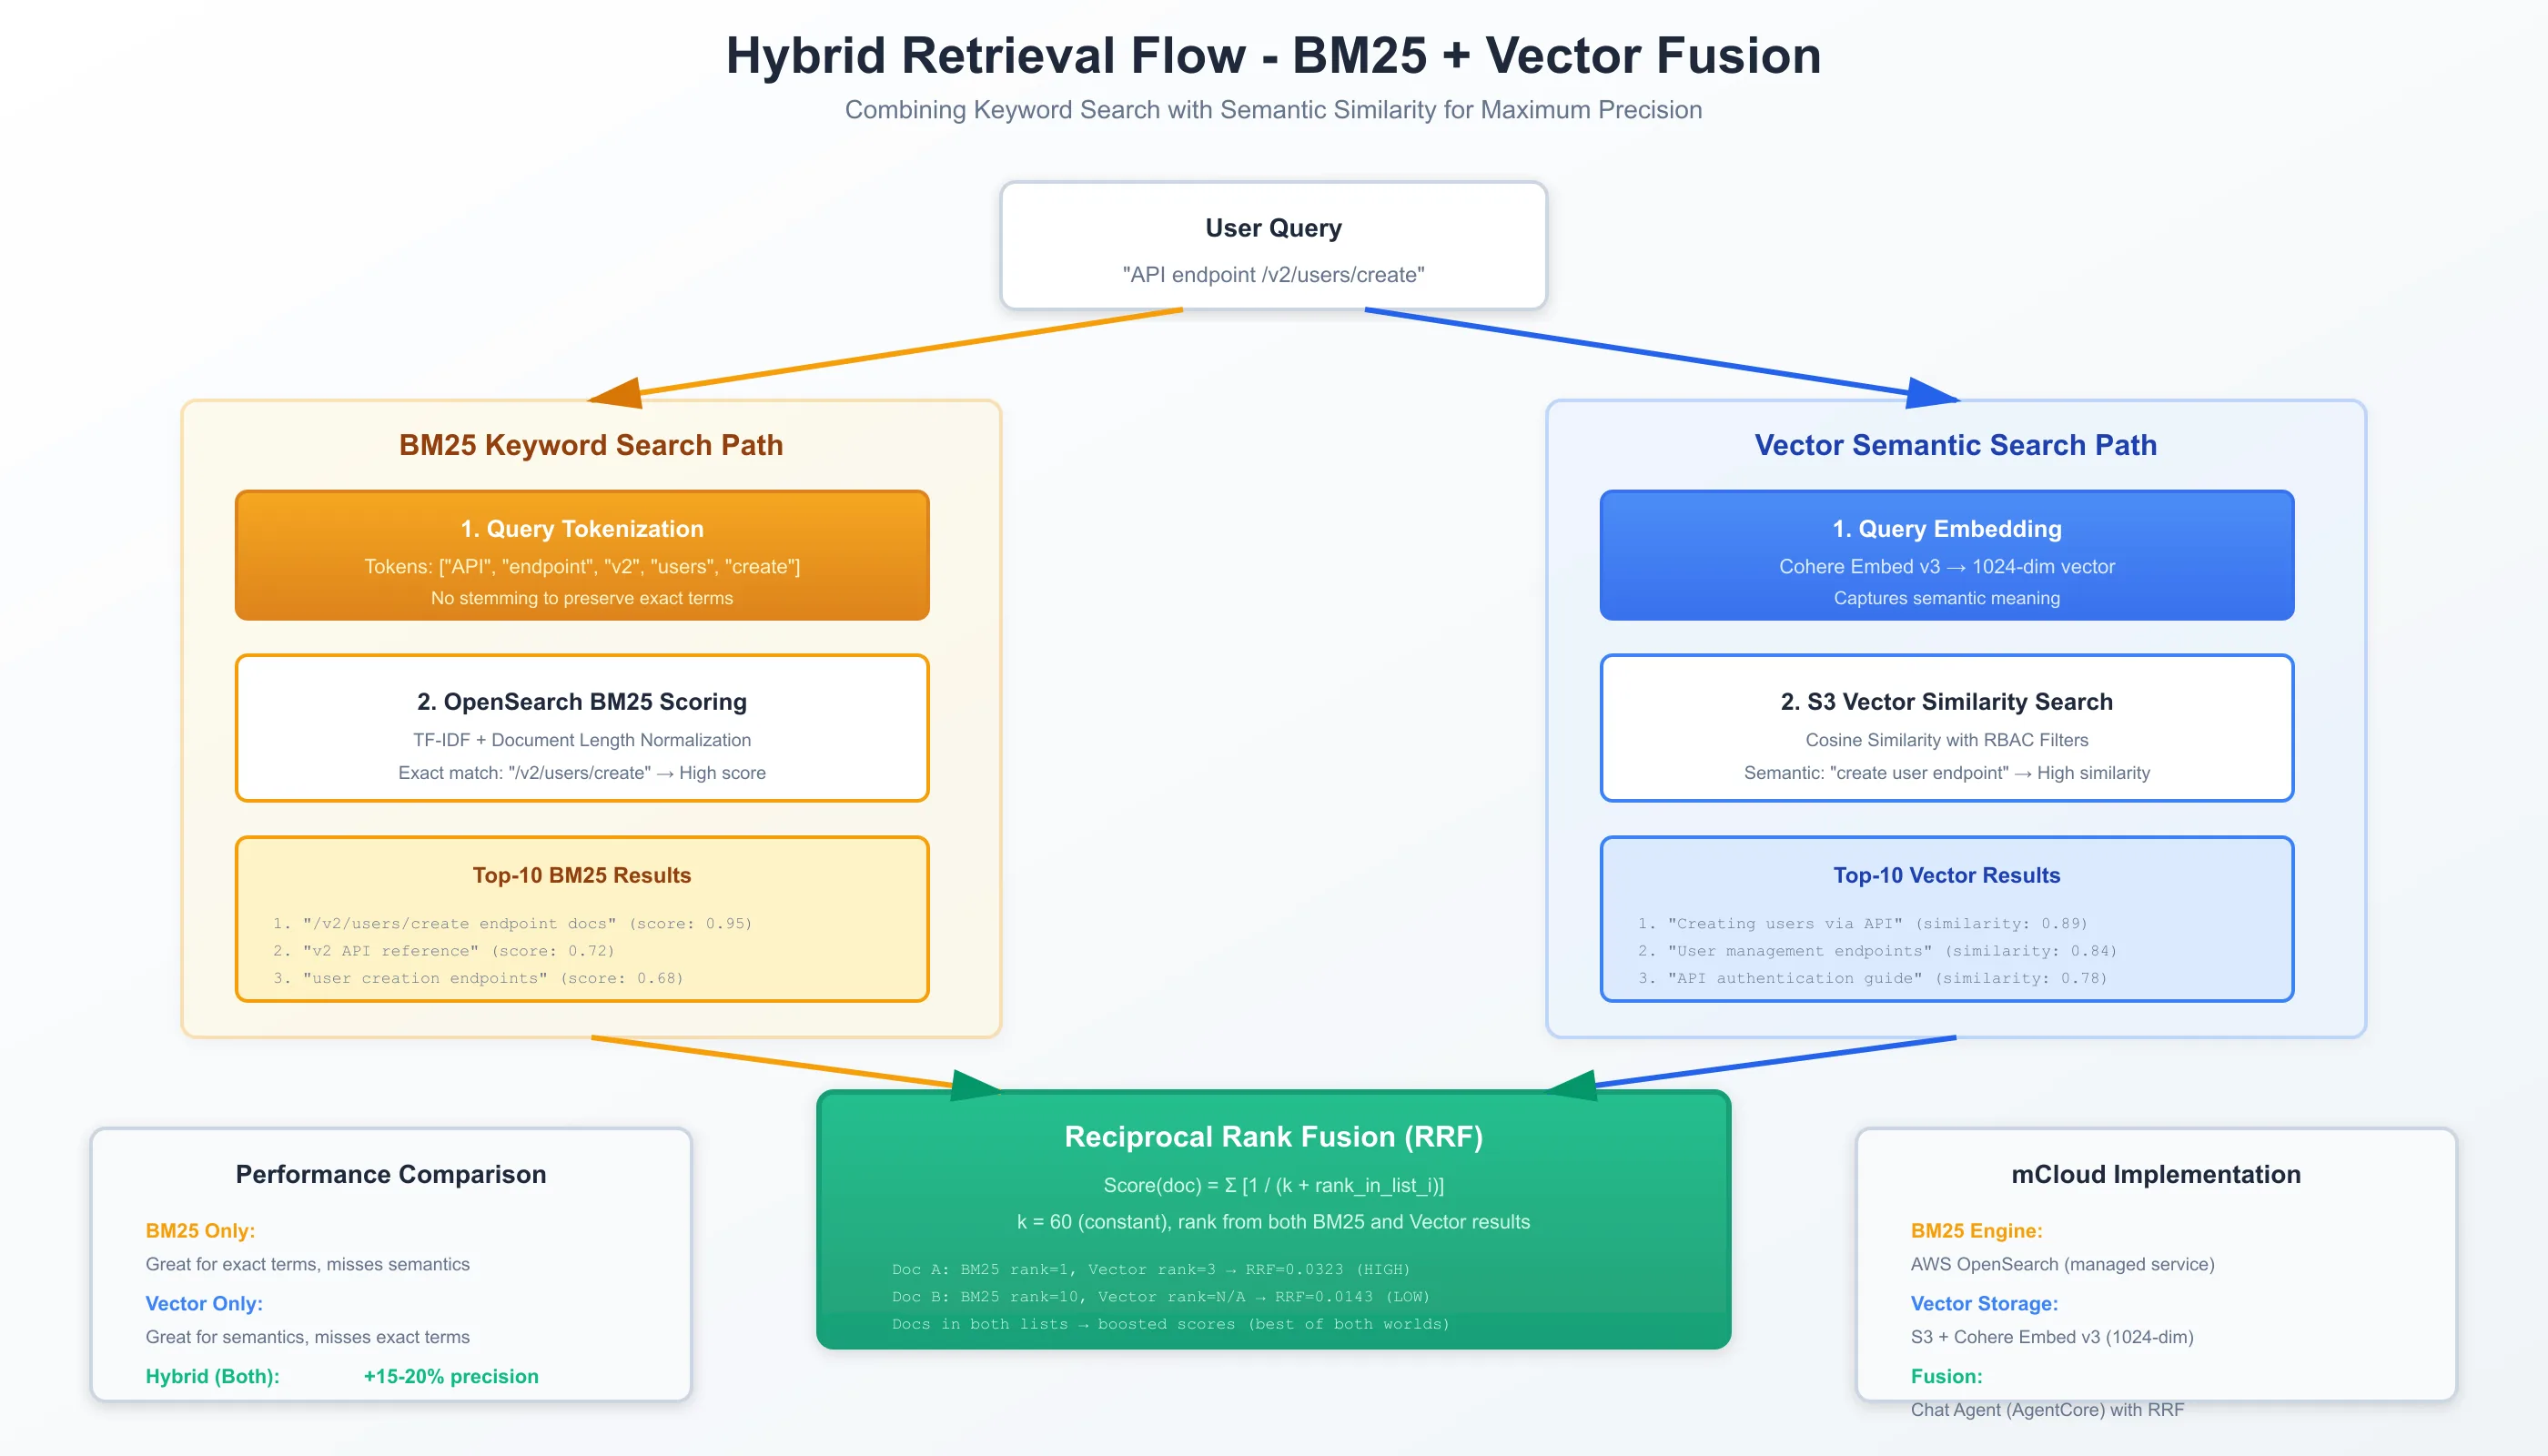
Task: Click the subtitle 'Combining Keyword Search with Semantic Similarity'
Action: tap(1273, 110)
